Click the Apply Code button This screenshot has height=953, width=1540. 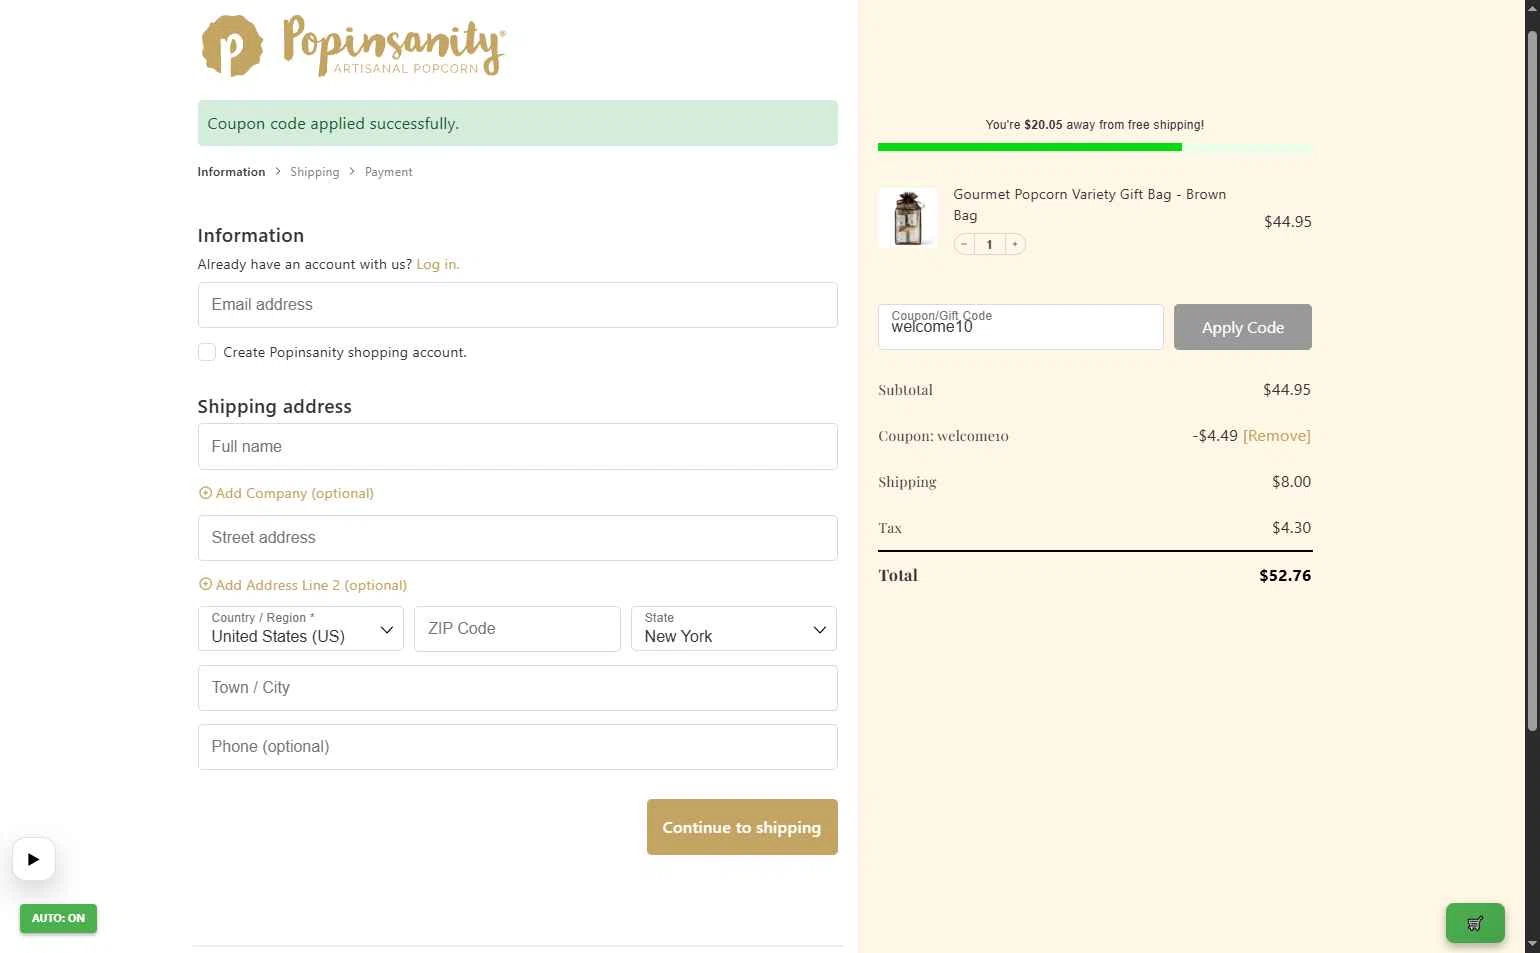pyautogui.click(x=1242, y=327)
